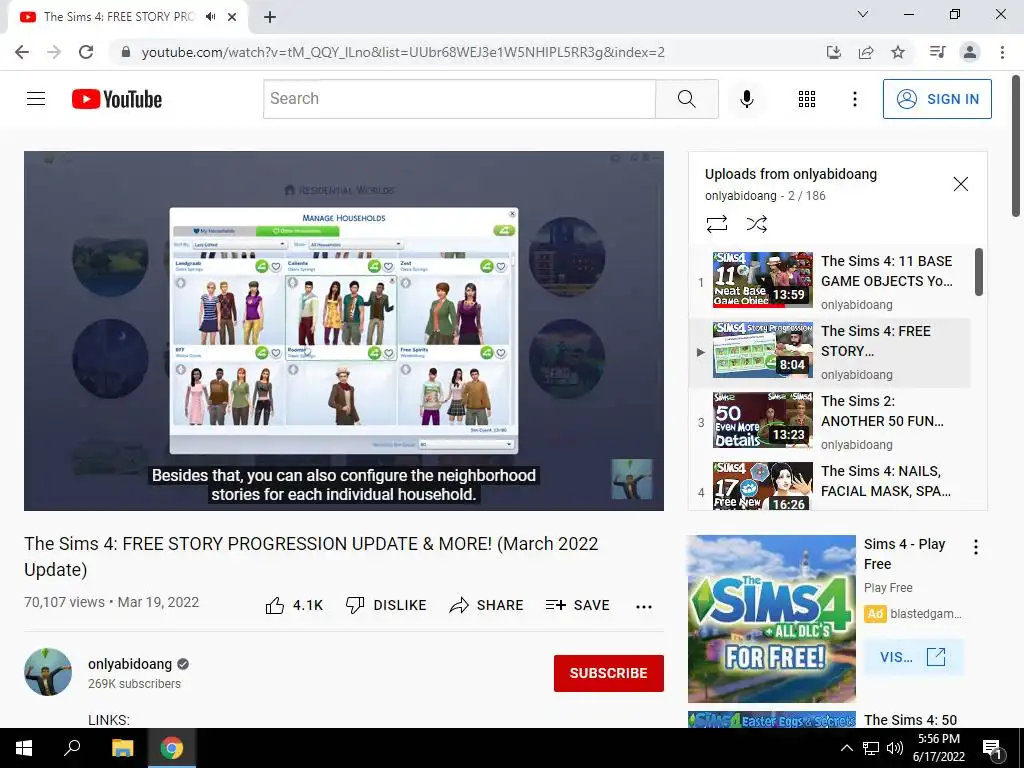Show hidden system tray icons
The image size is (1024, 768).
[846, 748]
